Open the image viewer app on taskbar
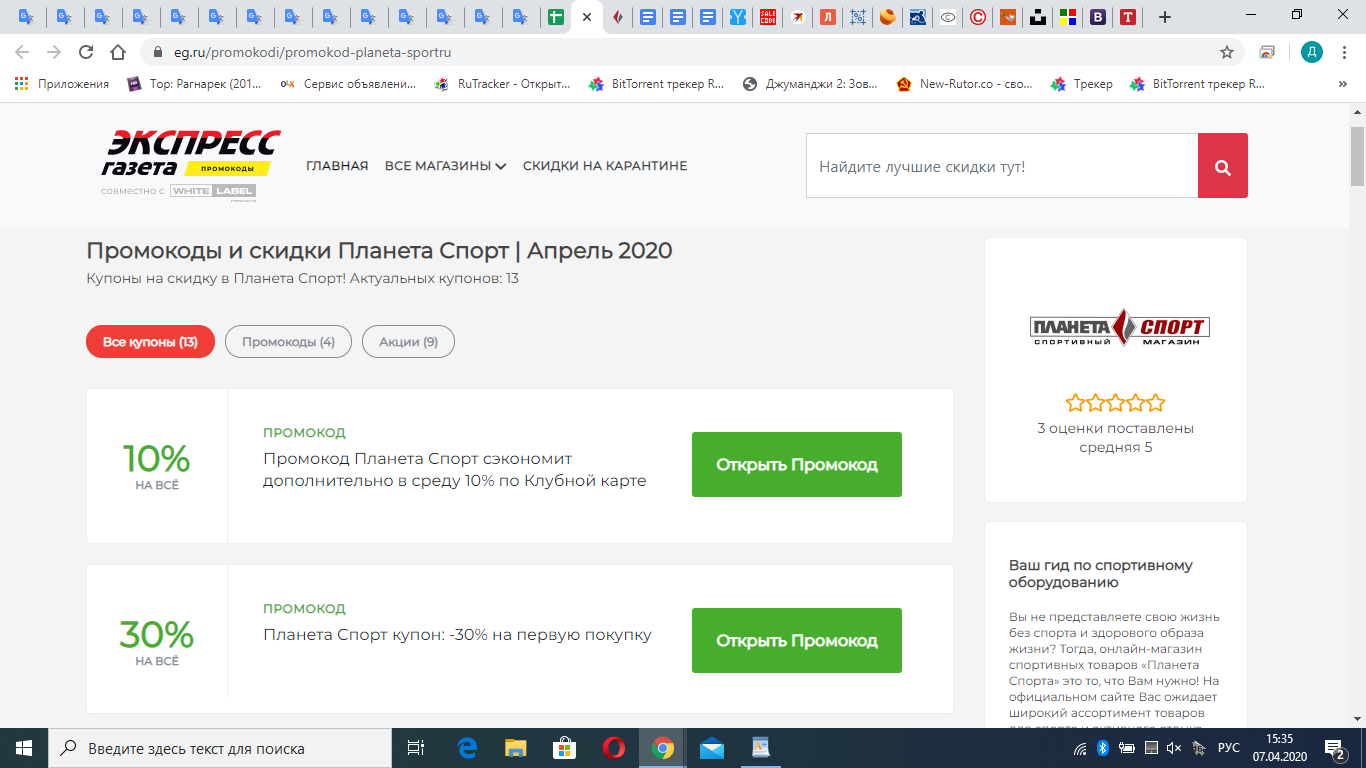The height and width of the screenshot is (768, 1366). [x=760, y=748]
